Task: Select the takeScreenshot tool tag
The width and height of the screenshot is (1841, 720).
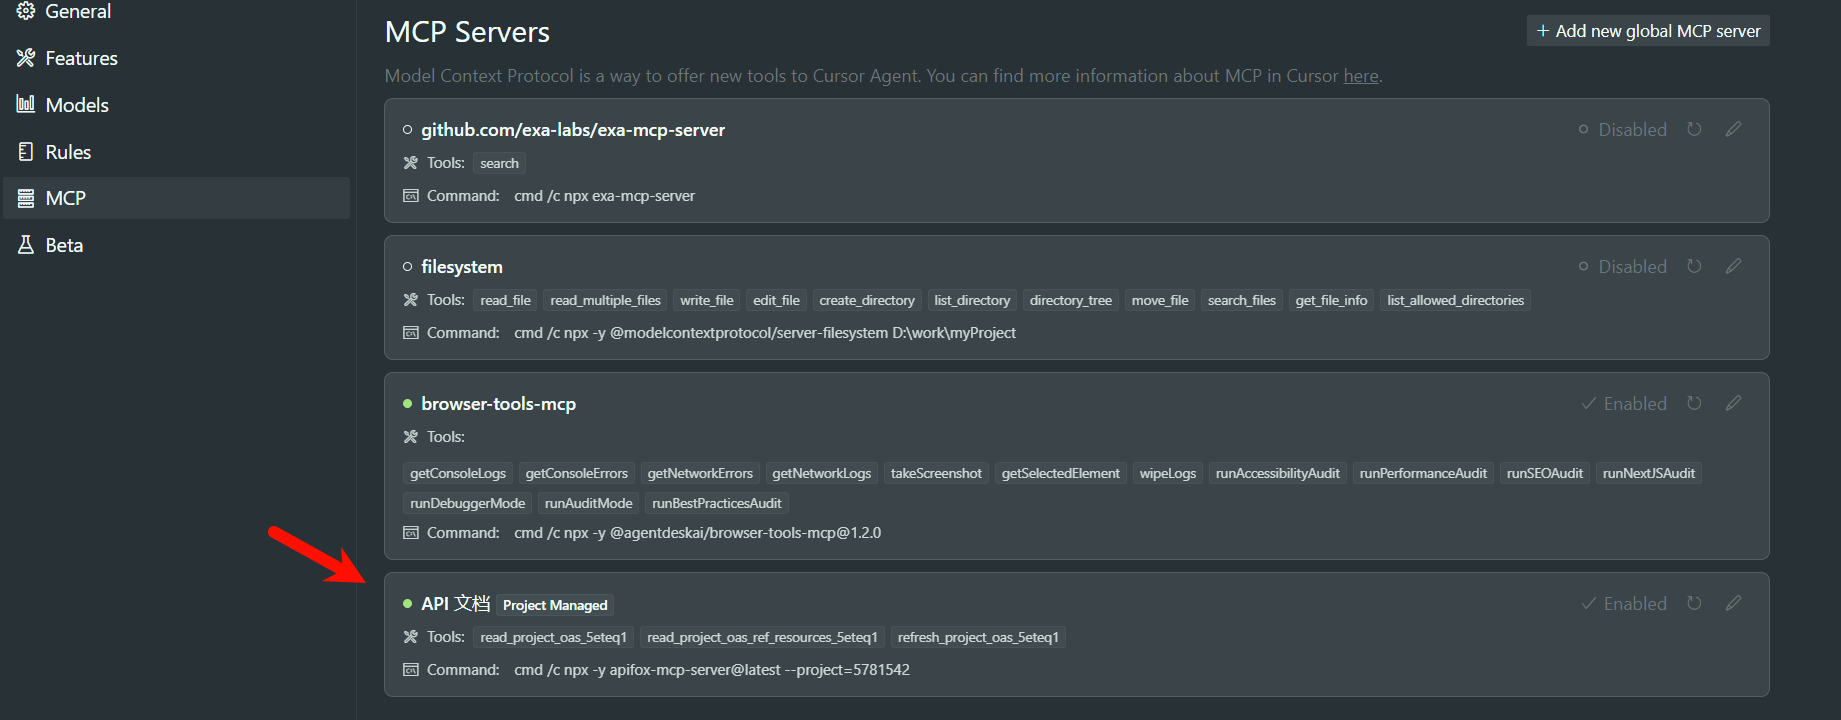Action: click(936, 473)
